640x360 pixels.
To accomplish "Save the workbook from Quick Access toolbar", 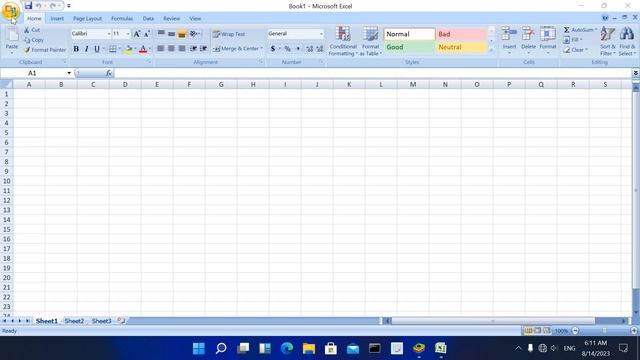I will tap(28, 6).
